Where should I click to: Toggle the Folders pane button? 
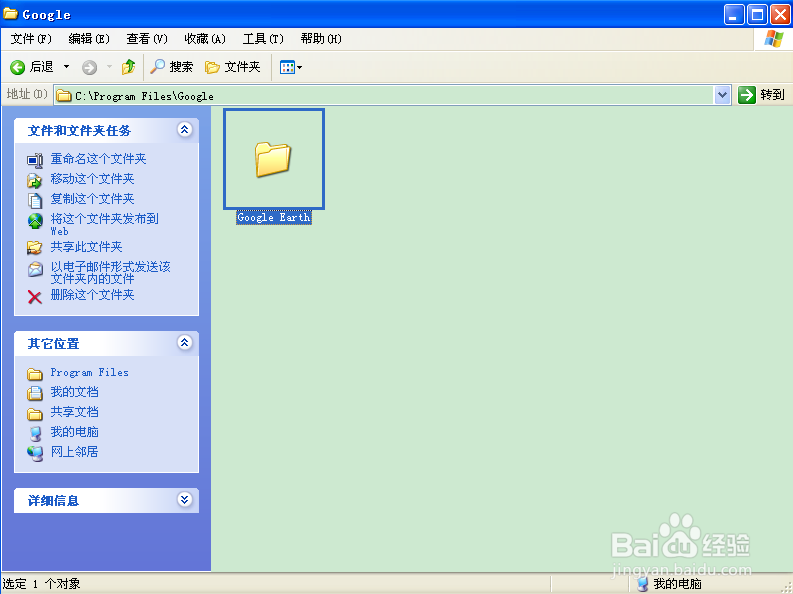(x=233, y=67)
